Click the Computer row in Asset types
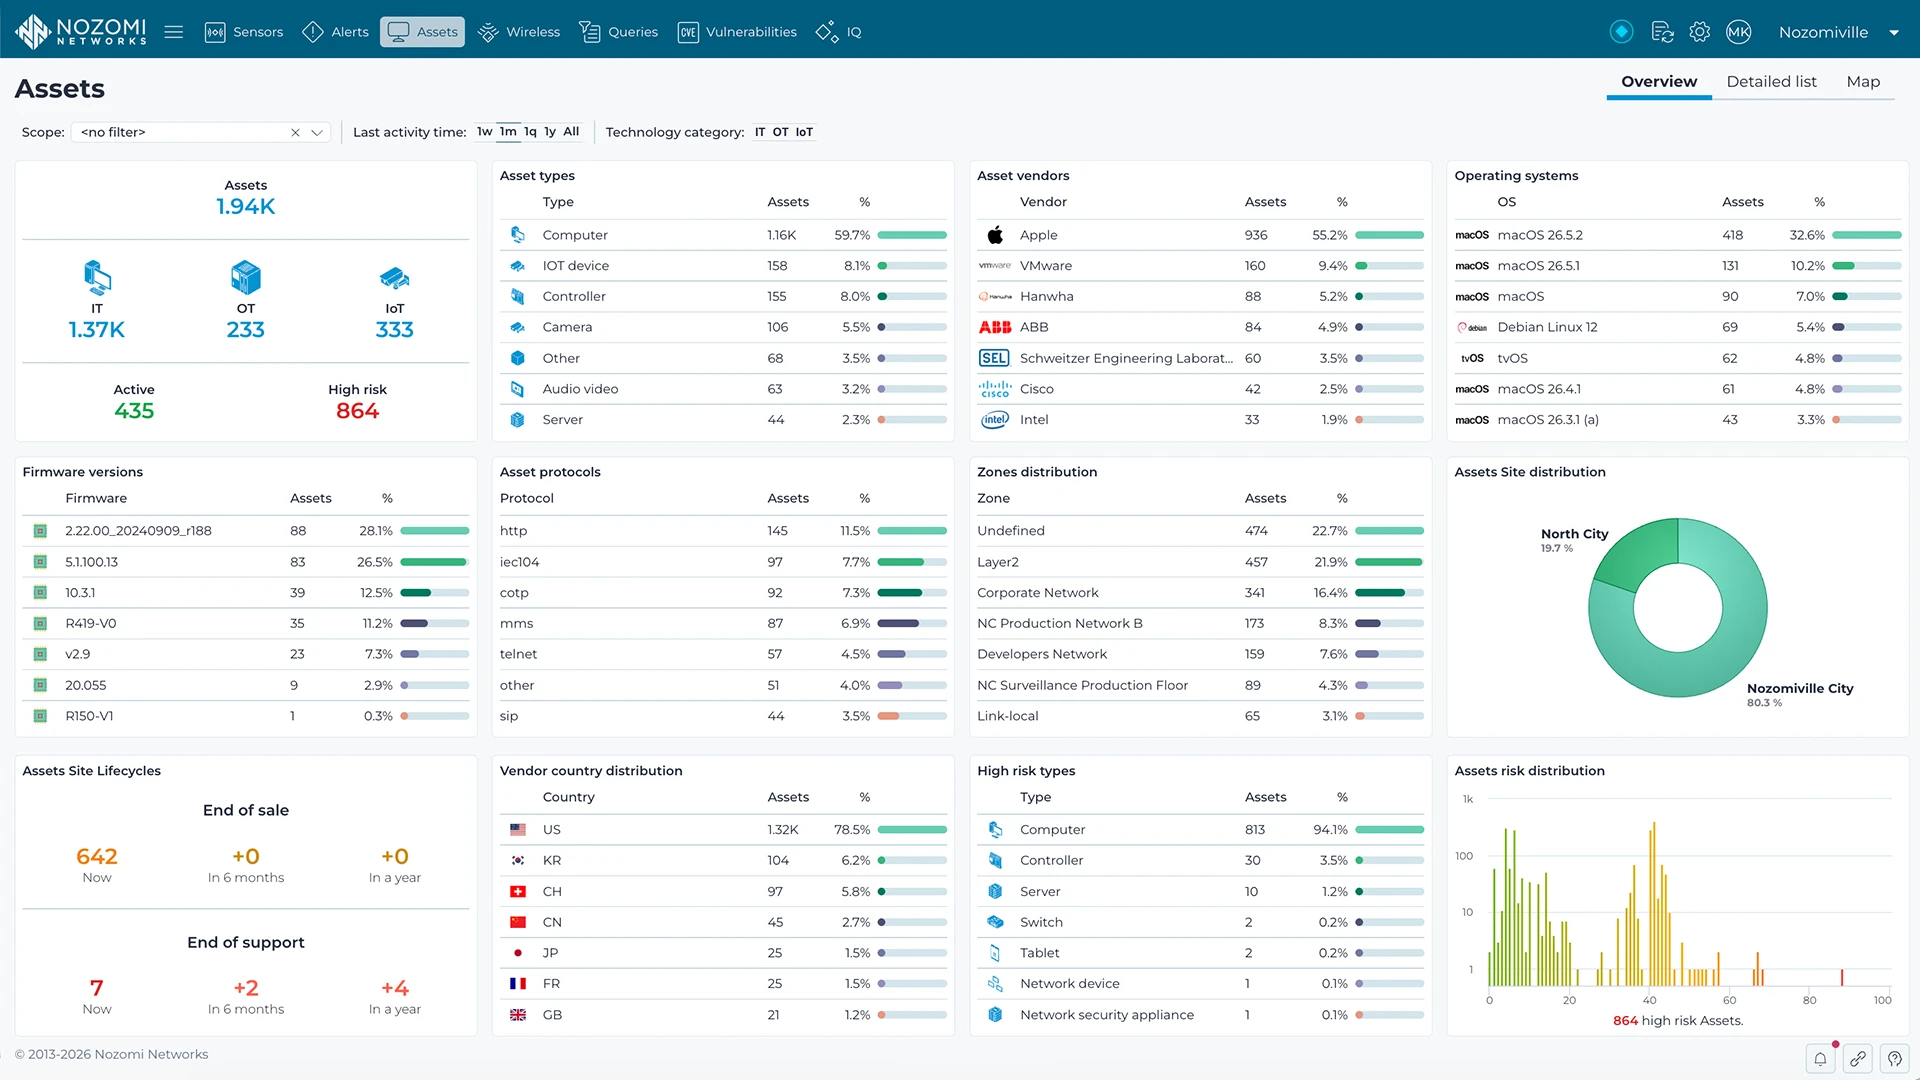 [x=723, y=235]
